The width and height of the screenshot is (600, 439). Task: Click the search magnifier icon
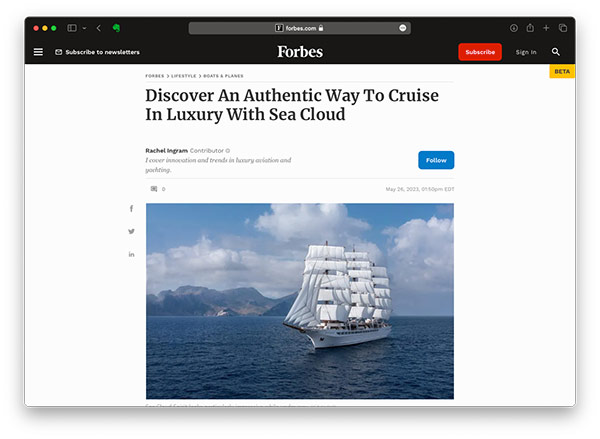coord(556,52)
